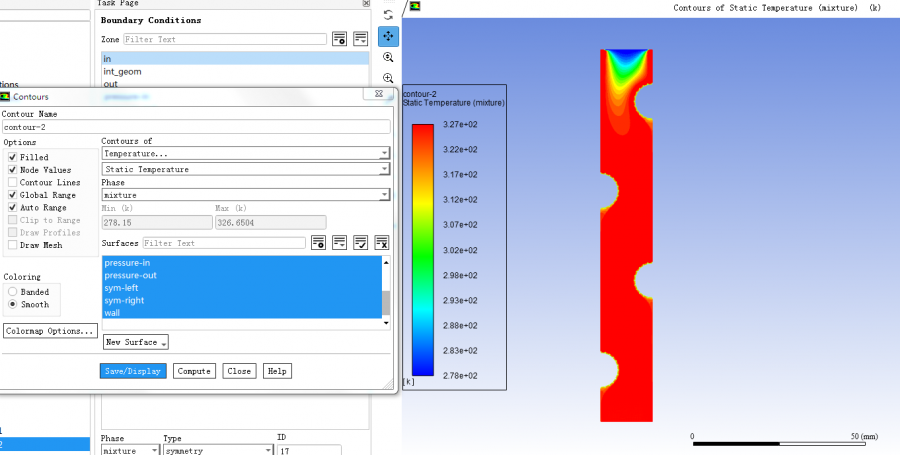The width and height of the screenshot is (900, 455).
Task: Click the zoom in/out magnifier icon
Action: pos(388,57)
